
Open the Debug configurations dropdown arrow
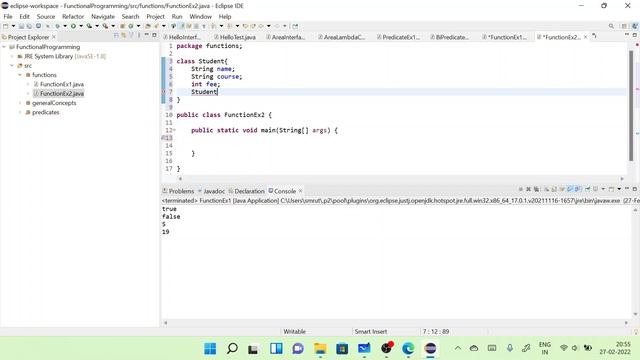[x=65, y=26]
